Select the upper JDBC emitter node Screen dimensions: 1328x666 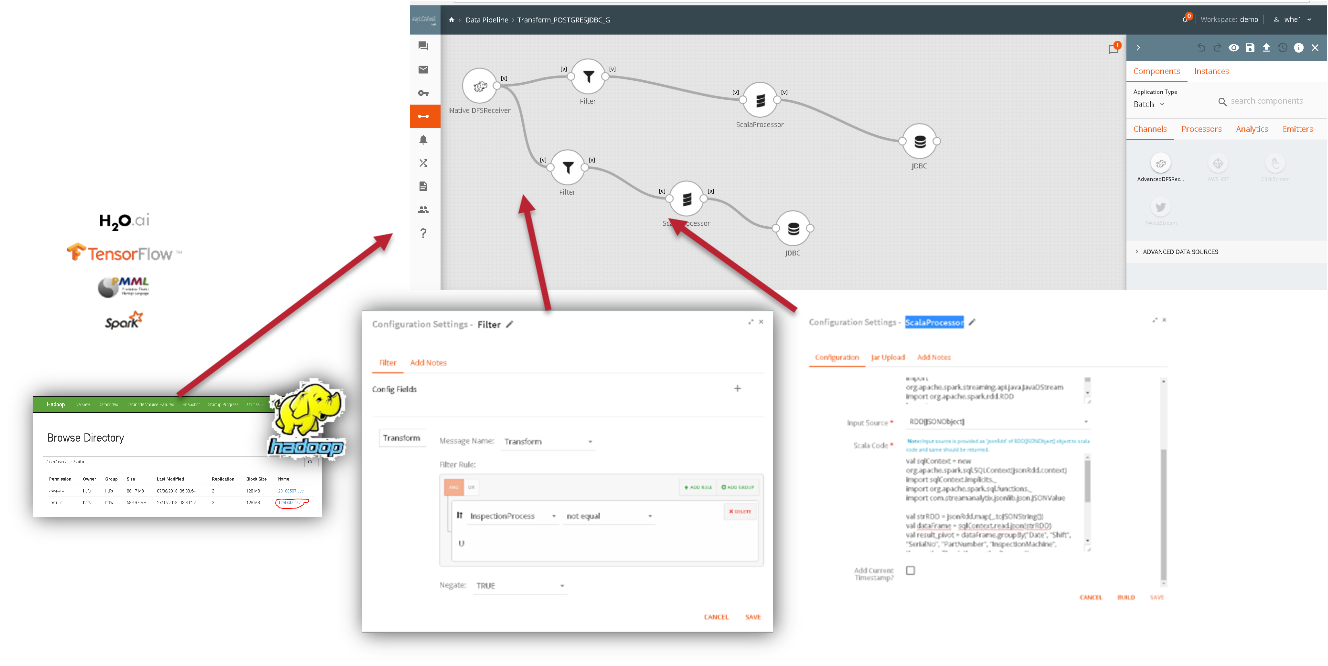[x=919, y=142]
